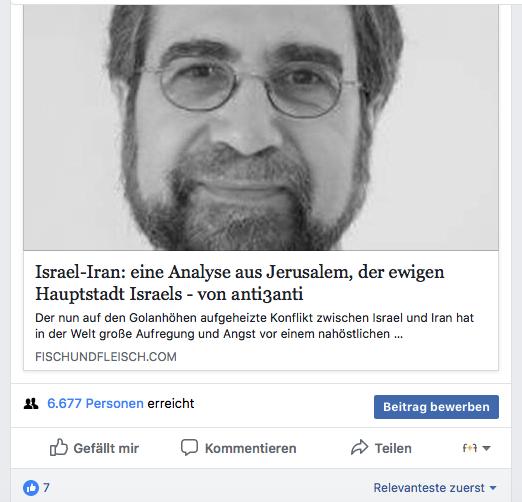
Task: Open the 6.677 Personen reach link
Action: (95, 404)
